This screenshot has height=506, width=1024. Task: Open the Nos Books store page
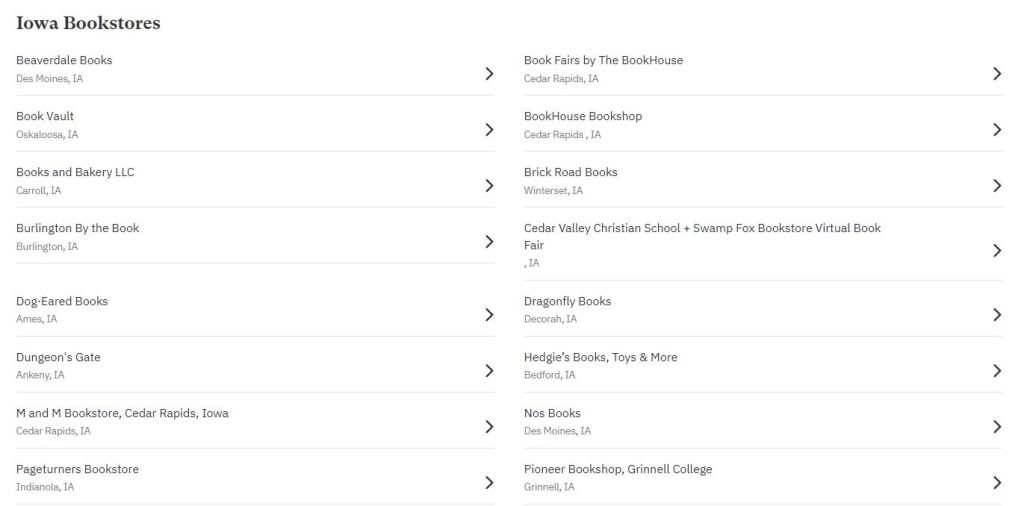point(552,413)
